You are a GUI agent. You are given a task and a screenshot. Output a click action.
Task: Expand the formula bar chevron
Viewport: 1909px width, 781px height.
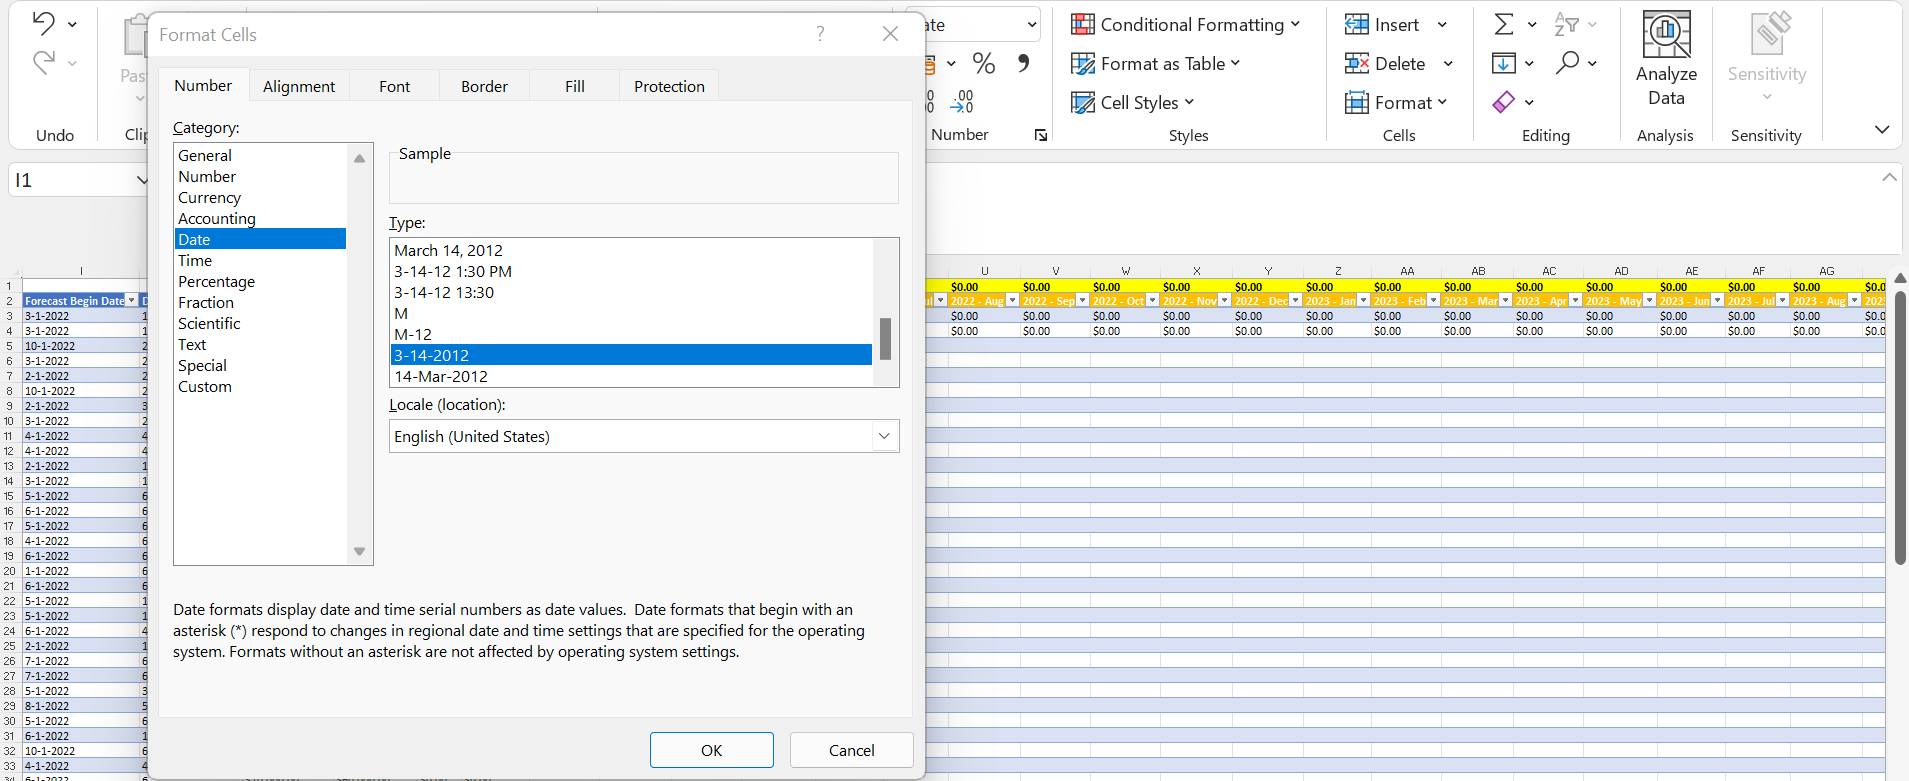pyautogui.click(x=1889, y=177)
